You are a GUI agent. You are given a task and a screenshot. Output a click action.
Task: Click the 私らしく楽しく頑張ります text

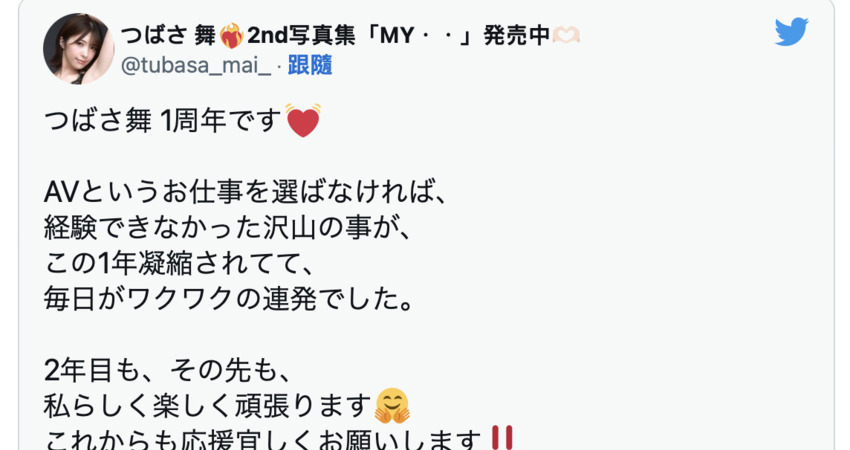(x=208, y=407)
